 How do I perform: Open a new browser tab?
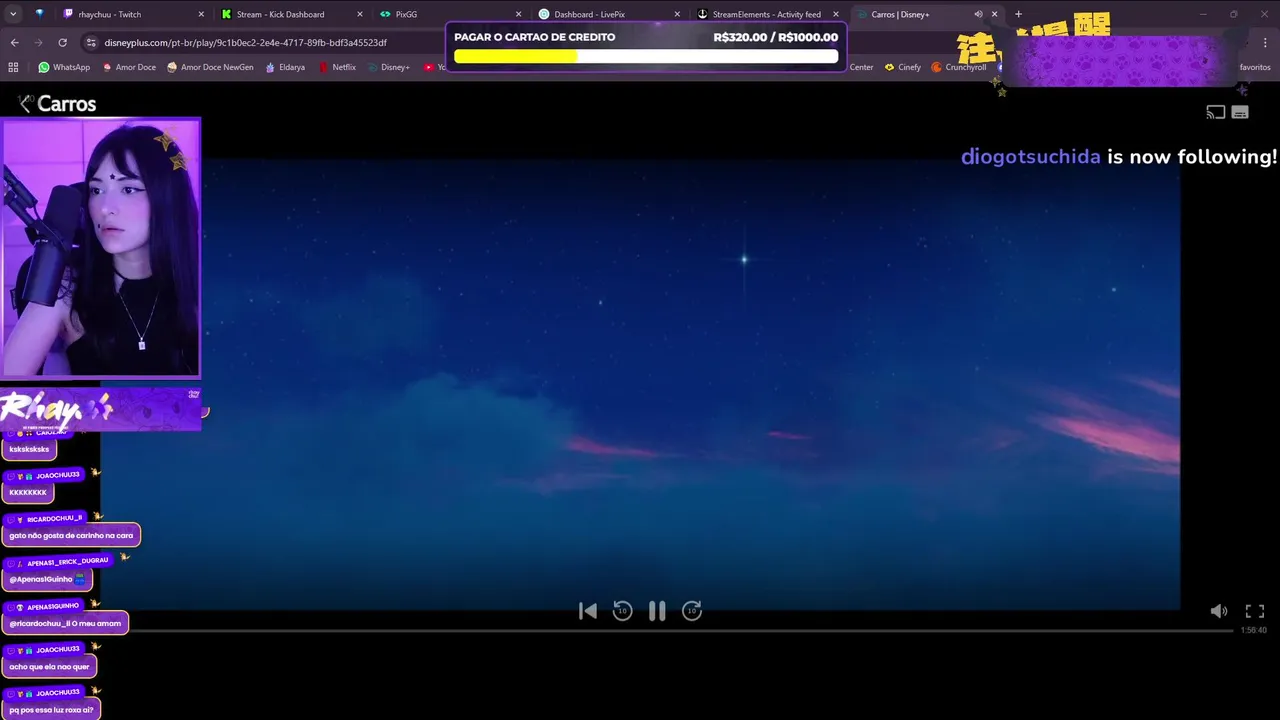point(1018,14)
